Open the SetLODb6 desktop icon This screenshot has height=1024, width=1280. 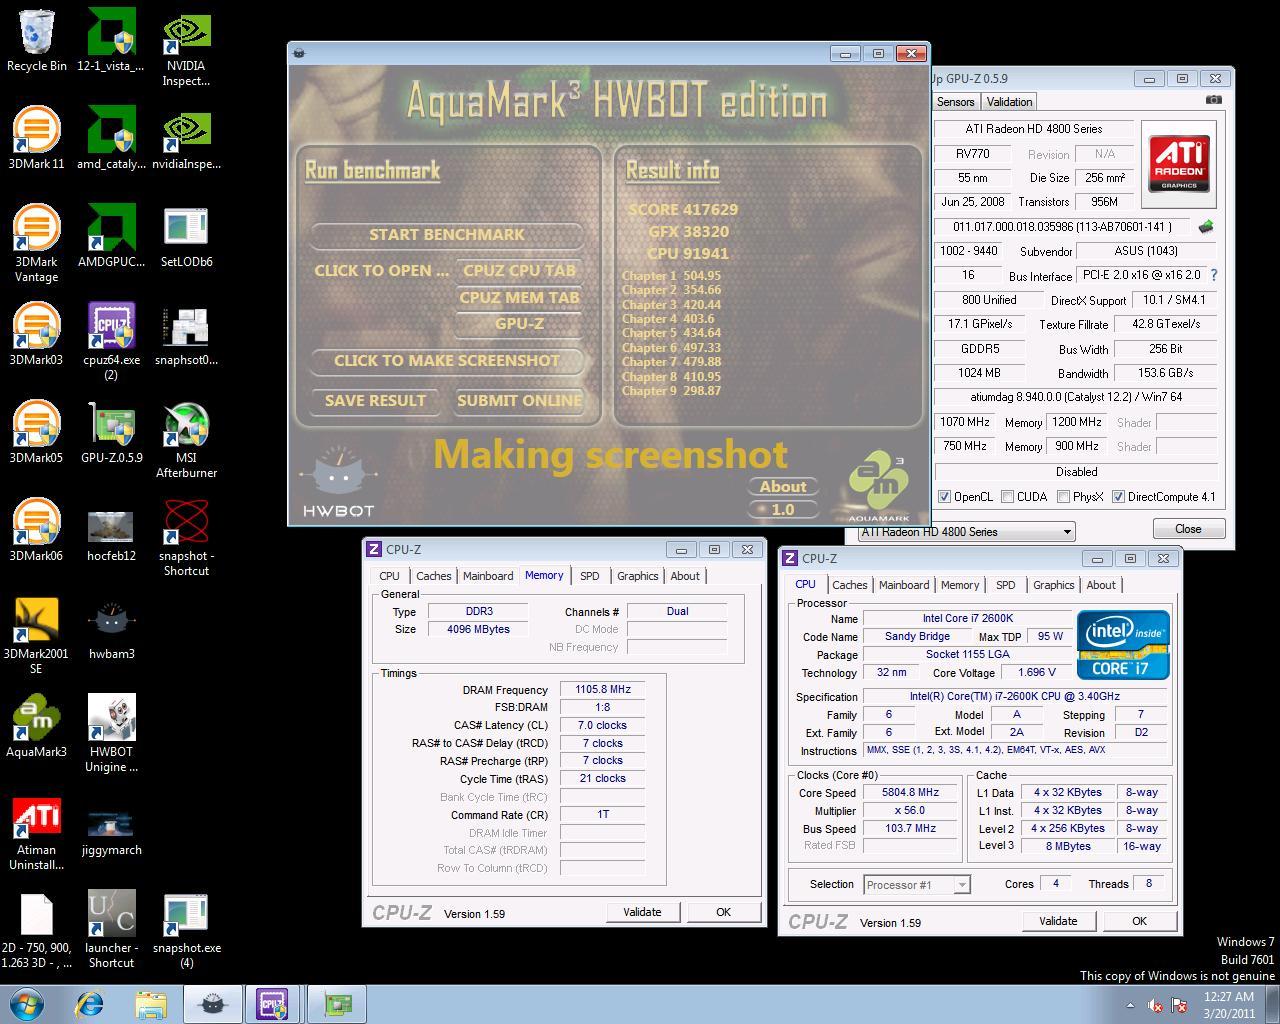(x=186, y=236)
